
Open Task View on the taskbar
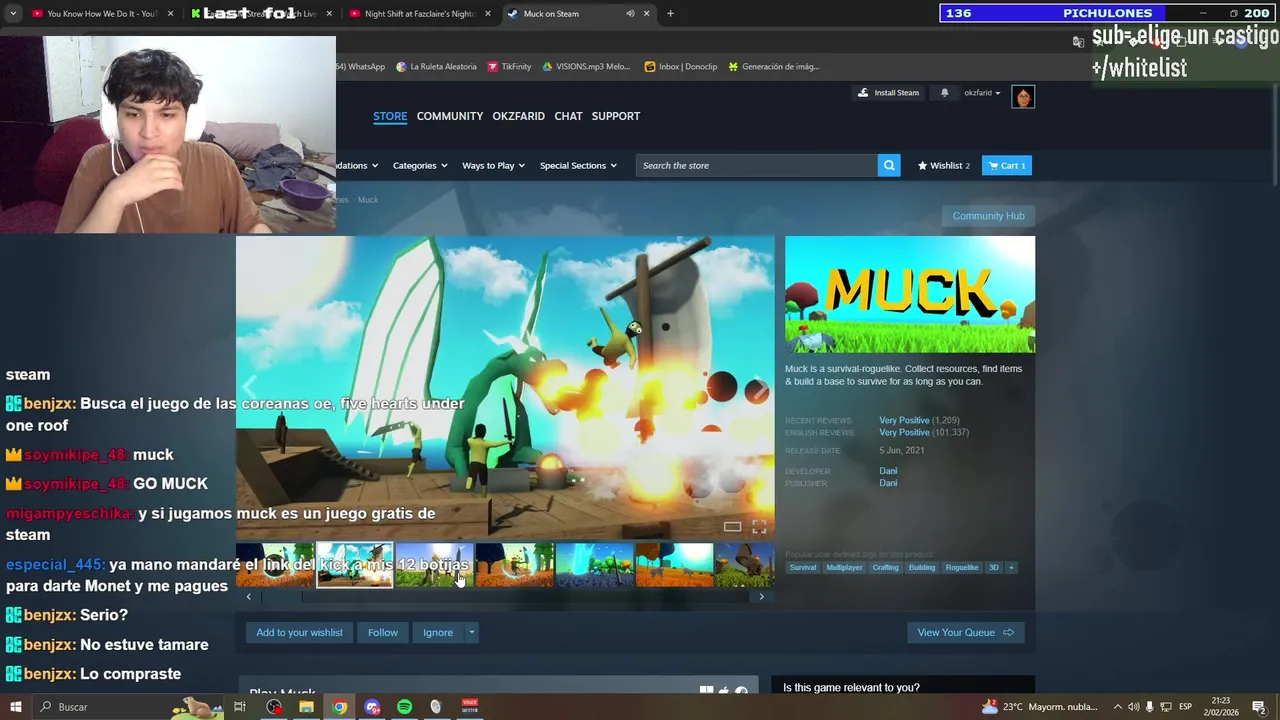240,707
